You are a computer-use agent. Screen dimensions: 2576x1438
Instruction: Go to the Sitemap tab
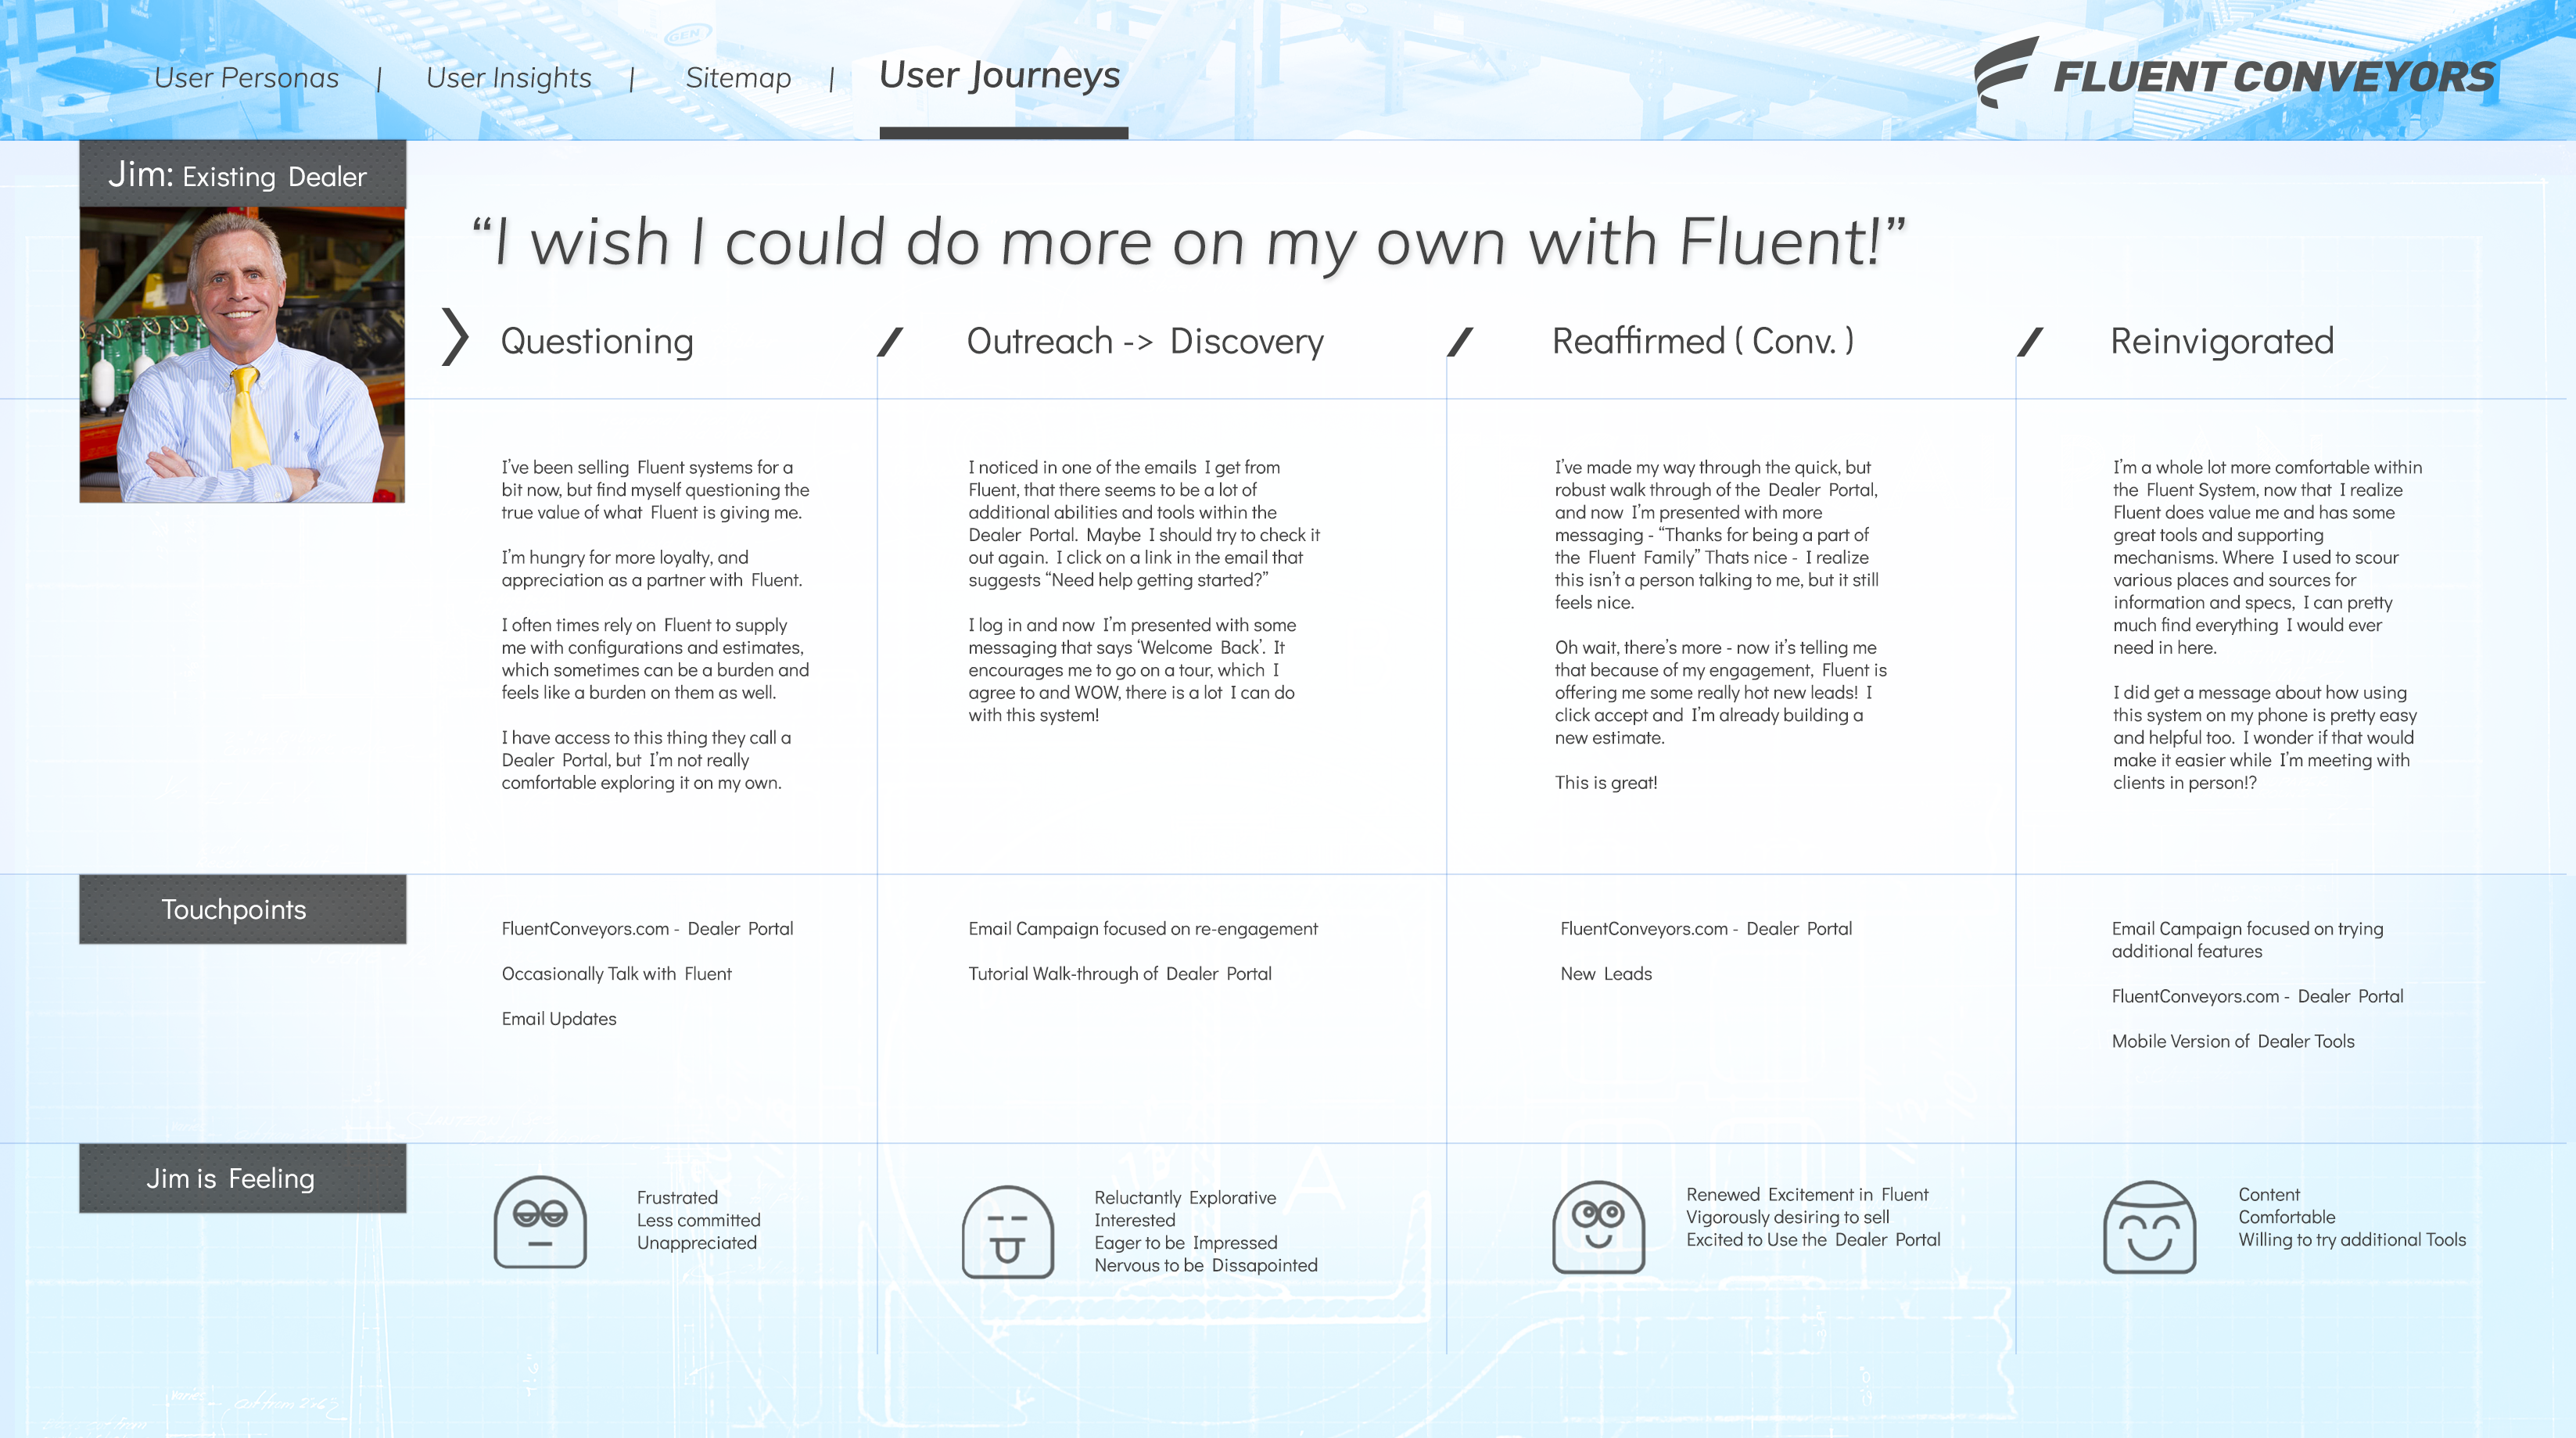point(738,78)
